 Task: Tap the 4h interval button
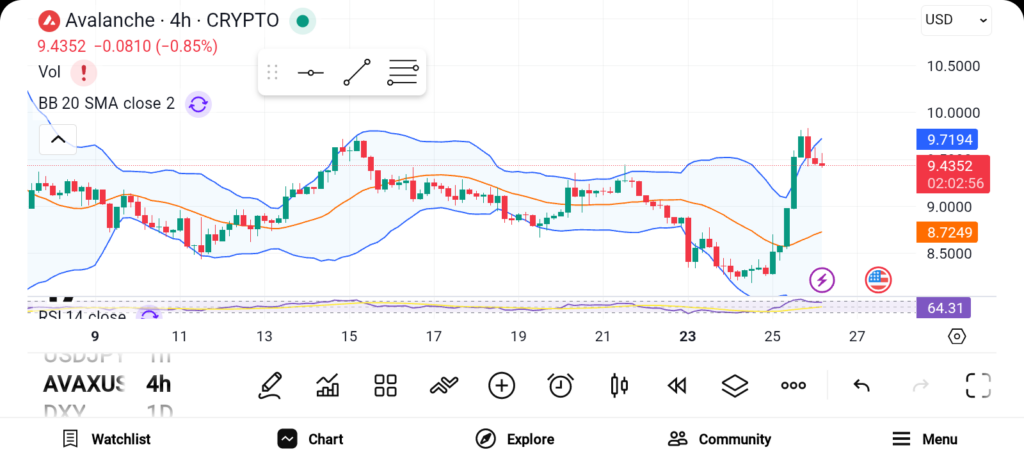click(158, 384)
